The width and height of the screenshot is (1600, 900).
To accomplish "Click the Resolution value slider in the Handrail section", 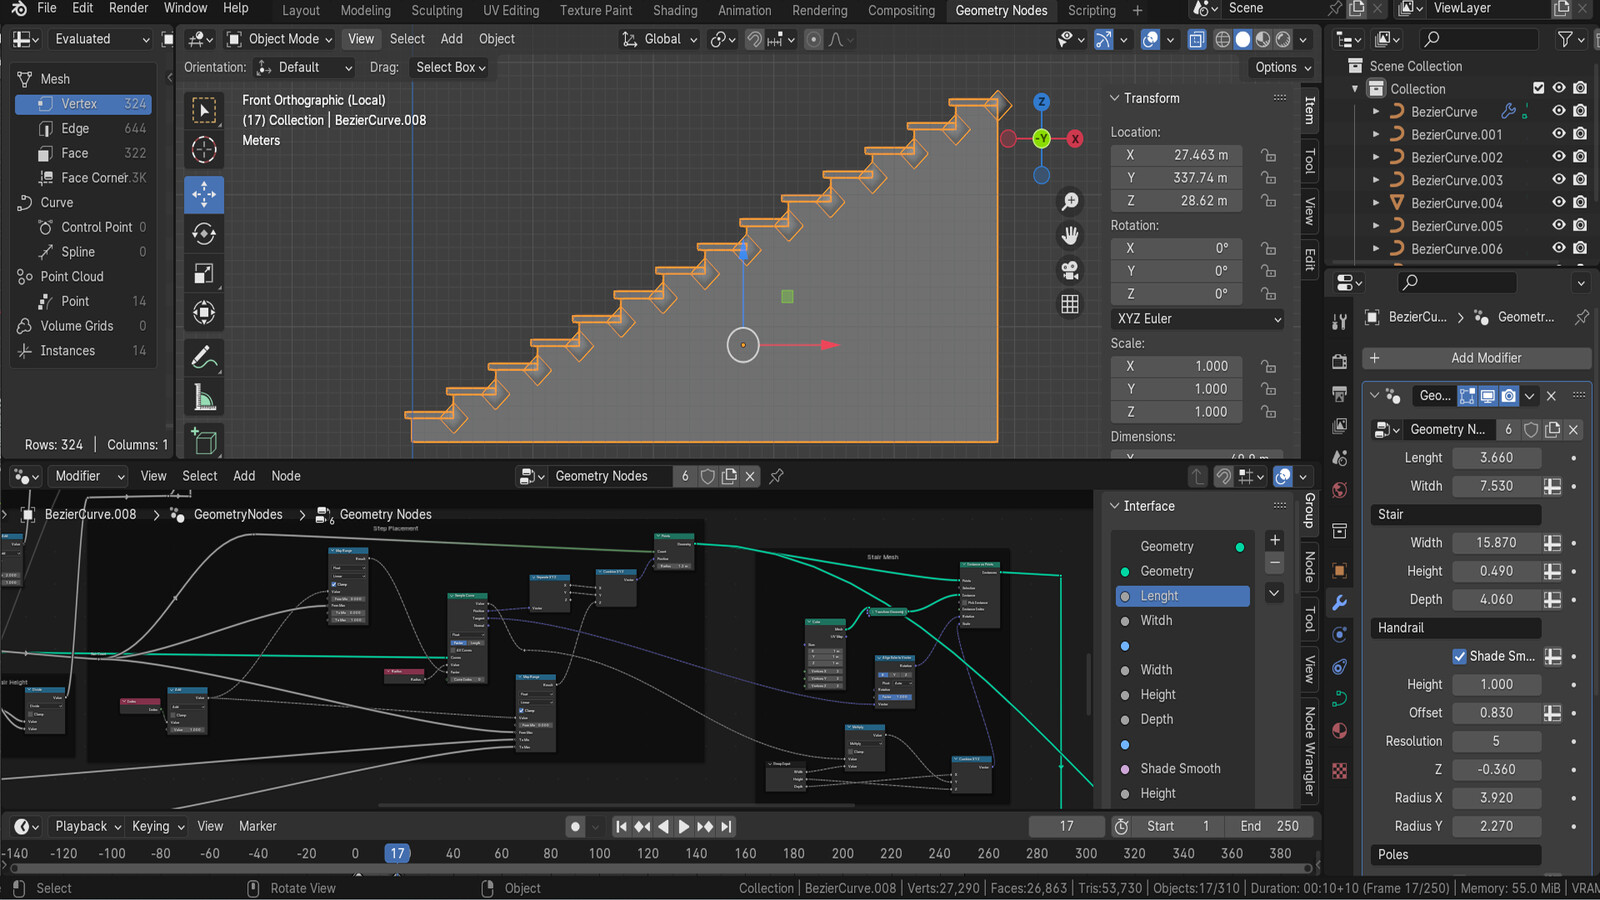I will (1496, 741).
